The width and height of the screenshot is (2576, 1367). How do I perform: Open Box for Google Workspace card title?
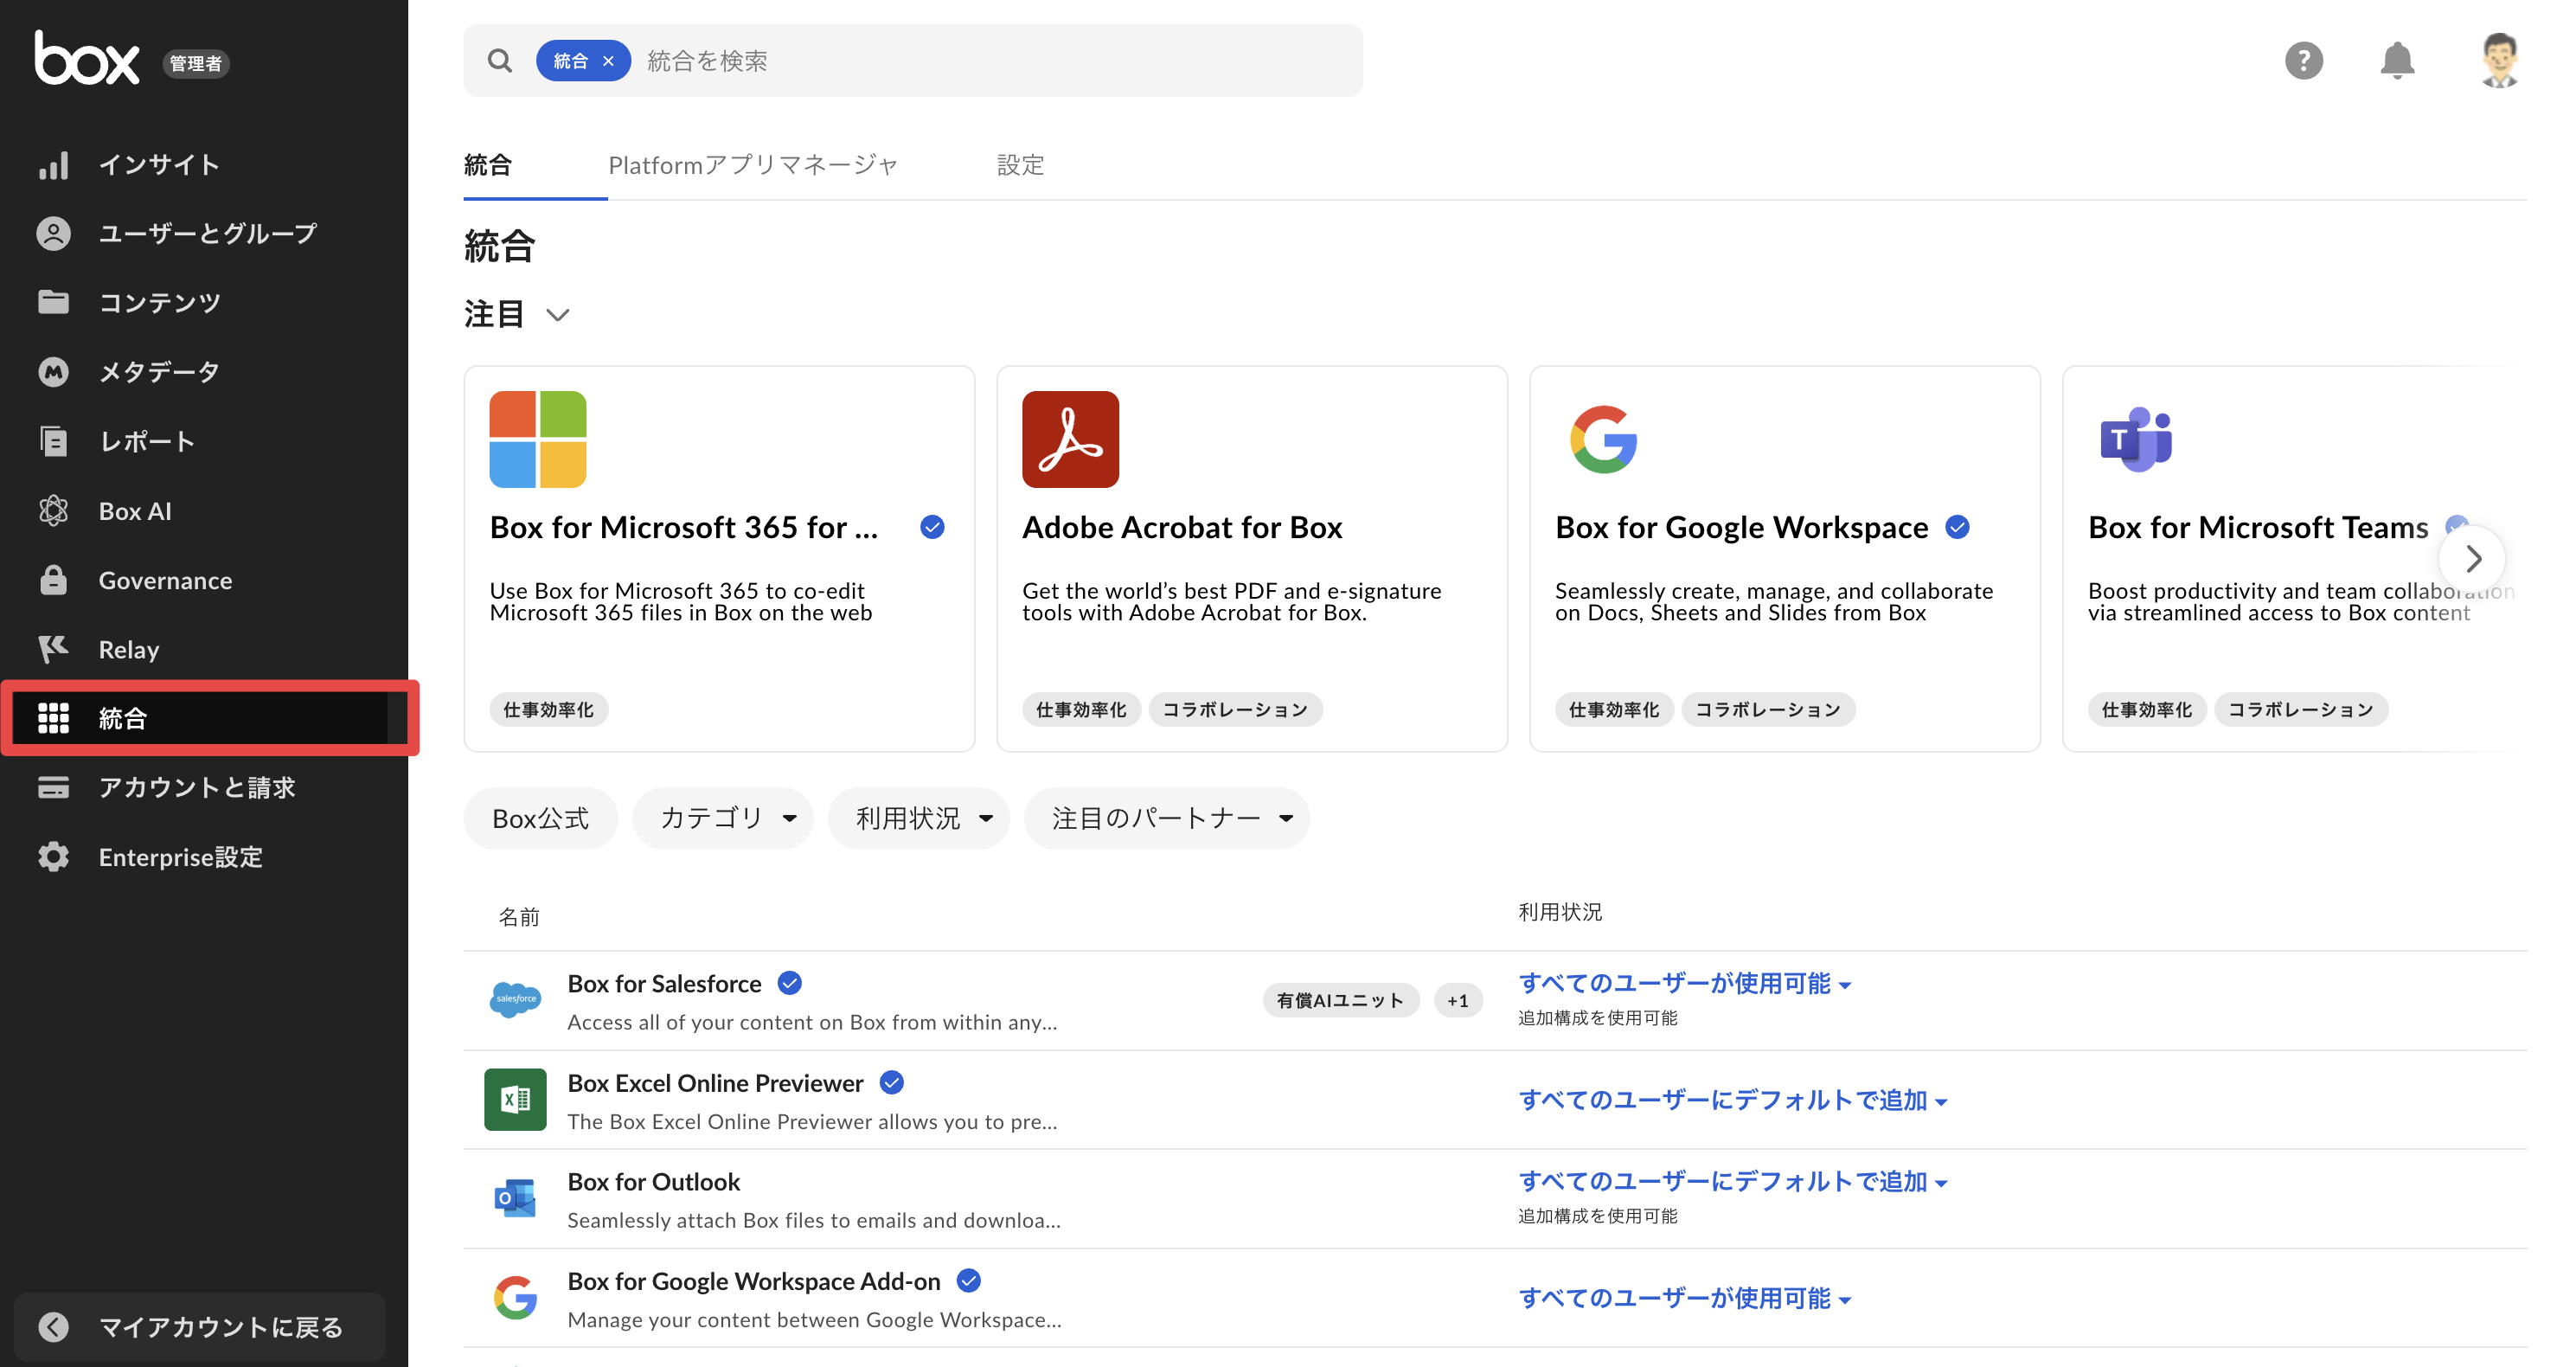click(1741, 527)
